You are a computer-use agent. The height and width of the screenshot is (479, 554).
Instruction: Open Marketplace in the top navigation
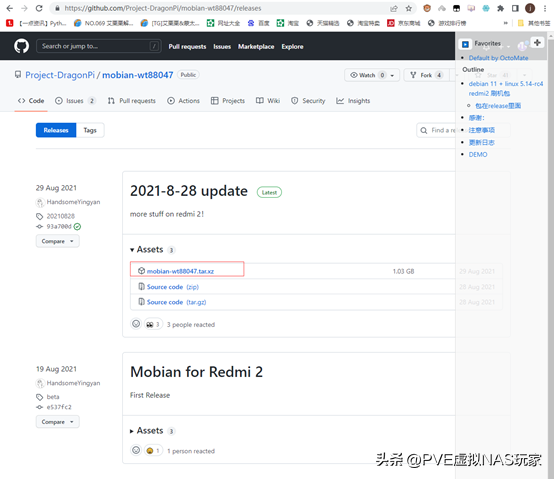tap(256, 46)
